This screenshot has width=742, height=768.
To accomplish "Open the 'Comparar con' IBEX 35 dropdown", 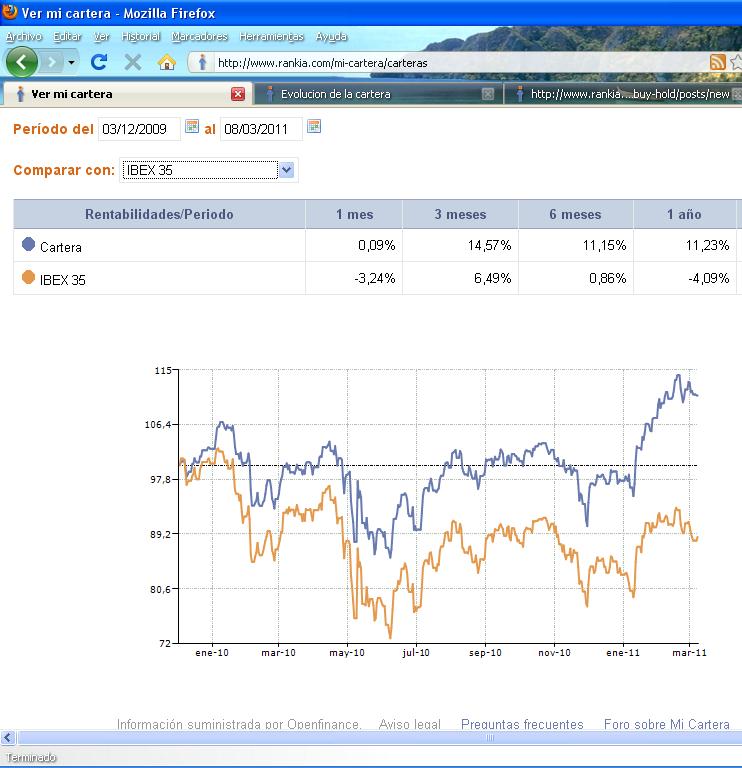I will 209,170.
